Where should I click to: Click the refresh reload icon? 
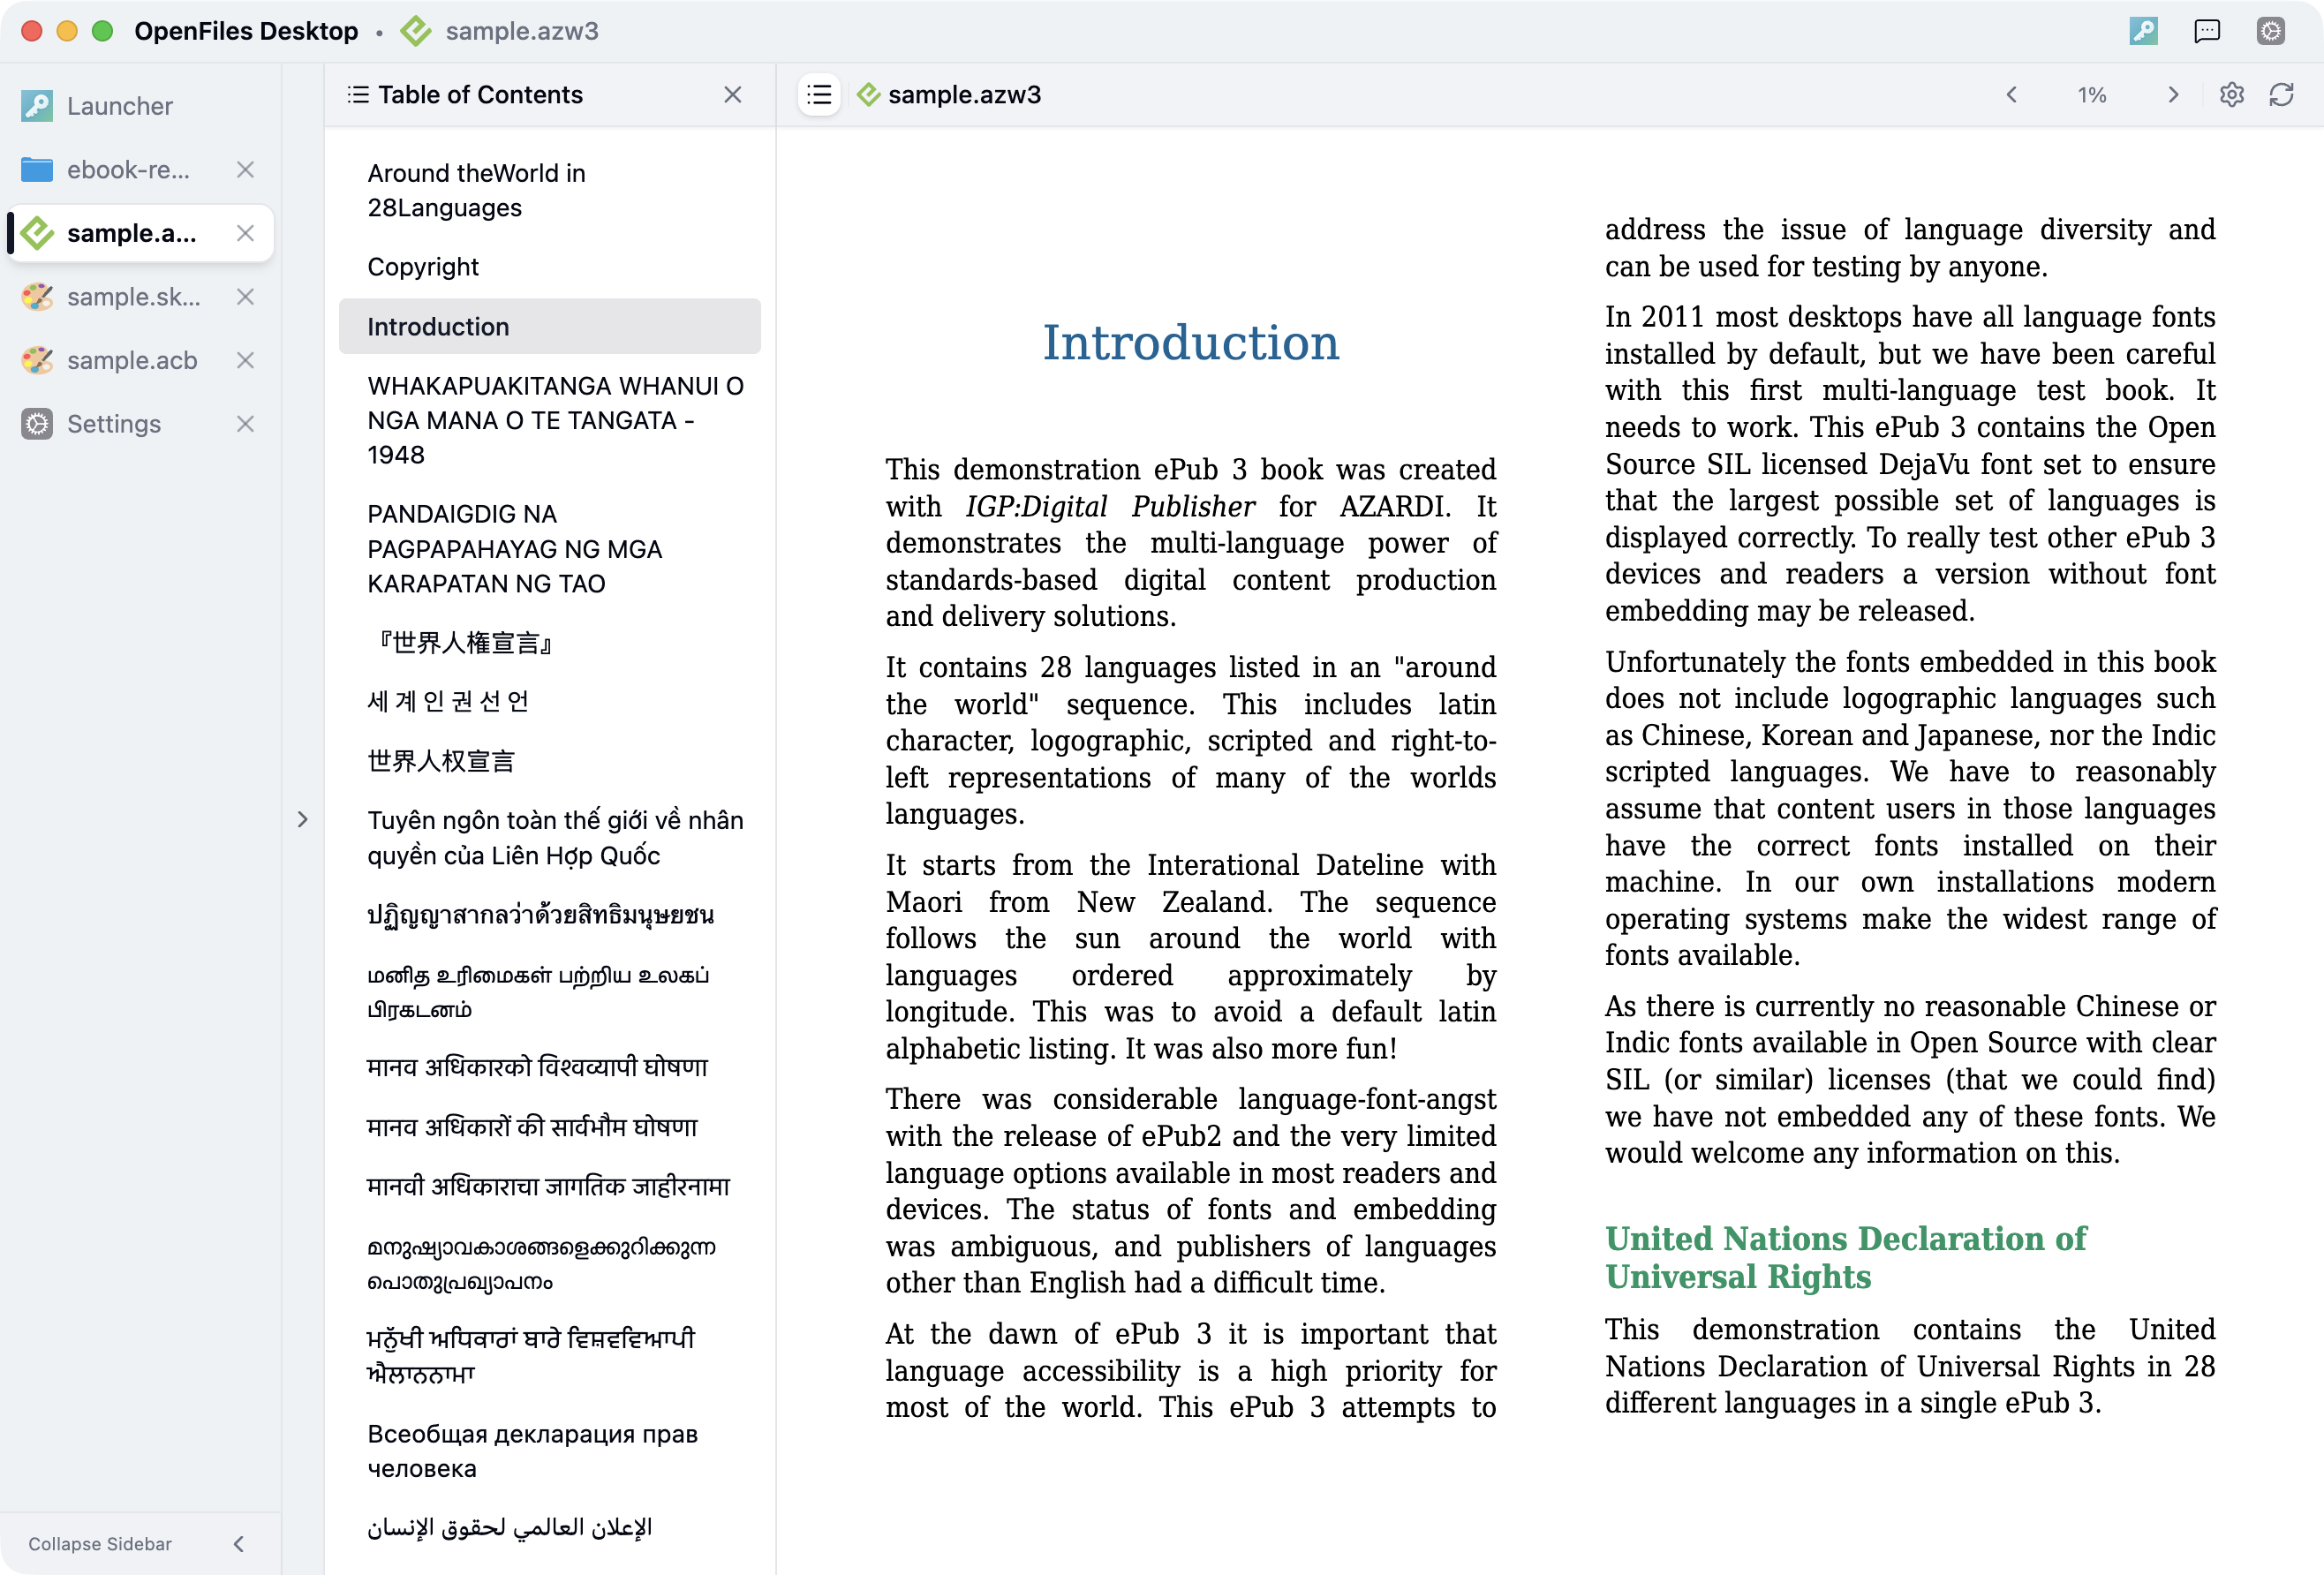pos(2281,95)
